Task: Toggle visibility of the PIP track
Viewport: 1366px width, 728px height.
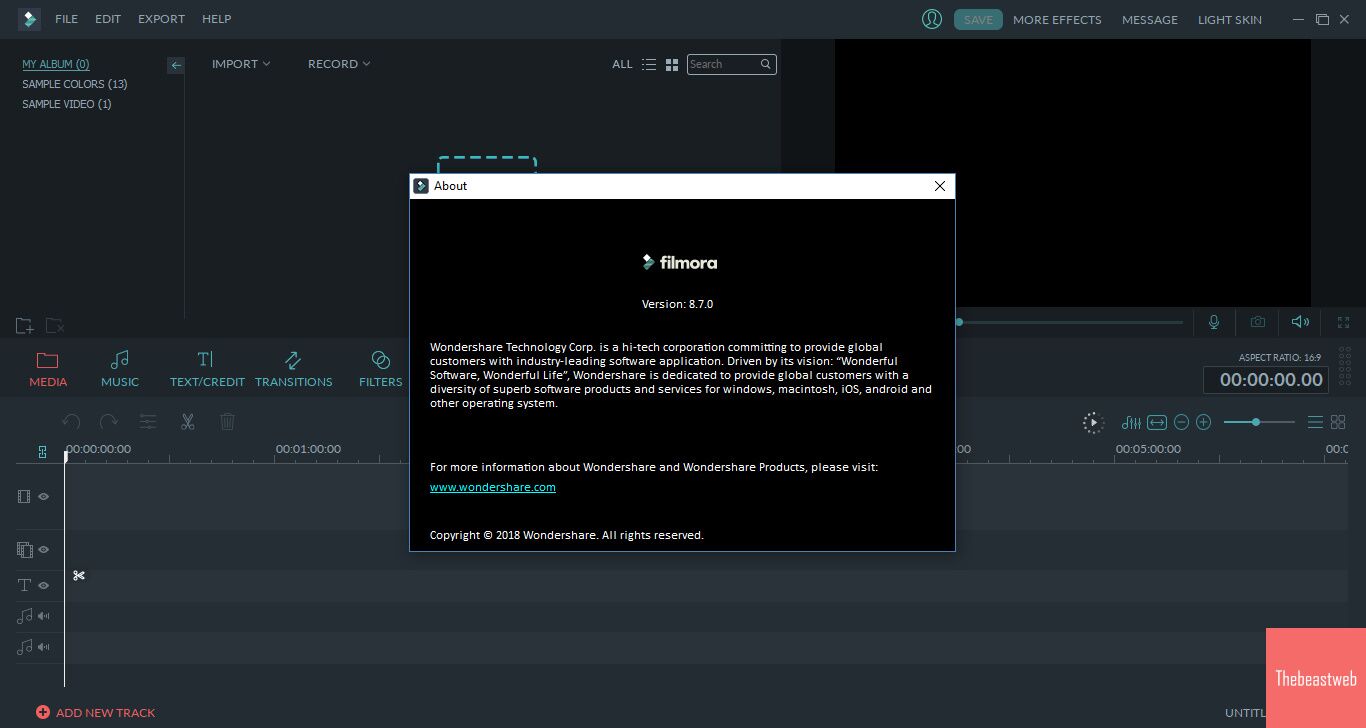Action: pos(44,549)
